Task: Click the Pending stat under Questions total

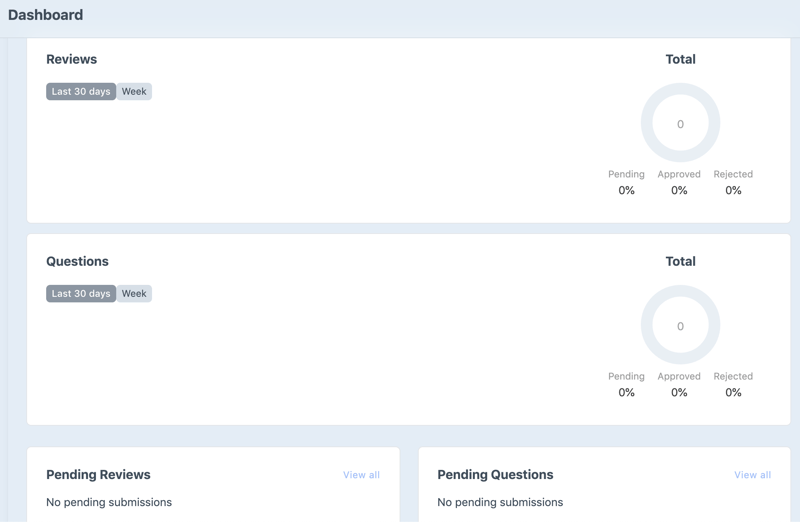Action: point(626,384)
